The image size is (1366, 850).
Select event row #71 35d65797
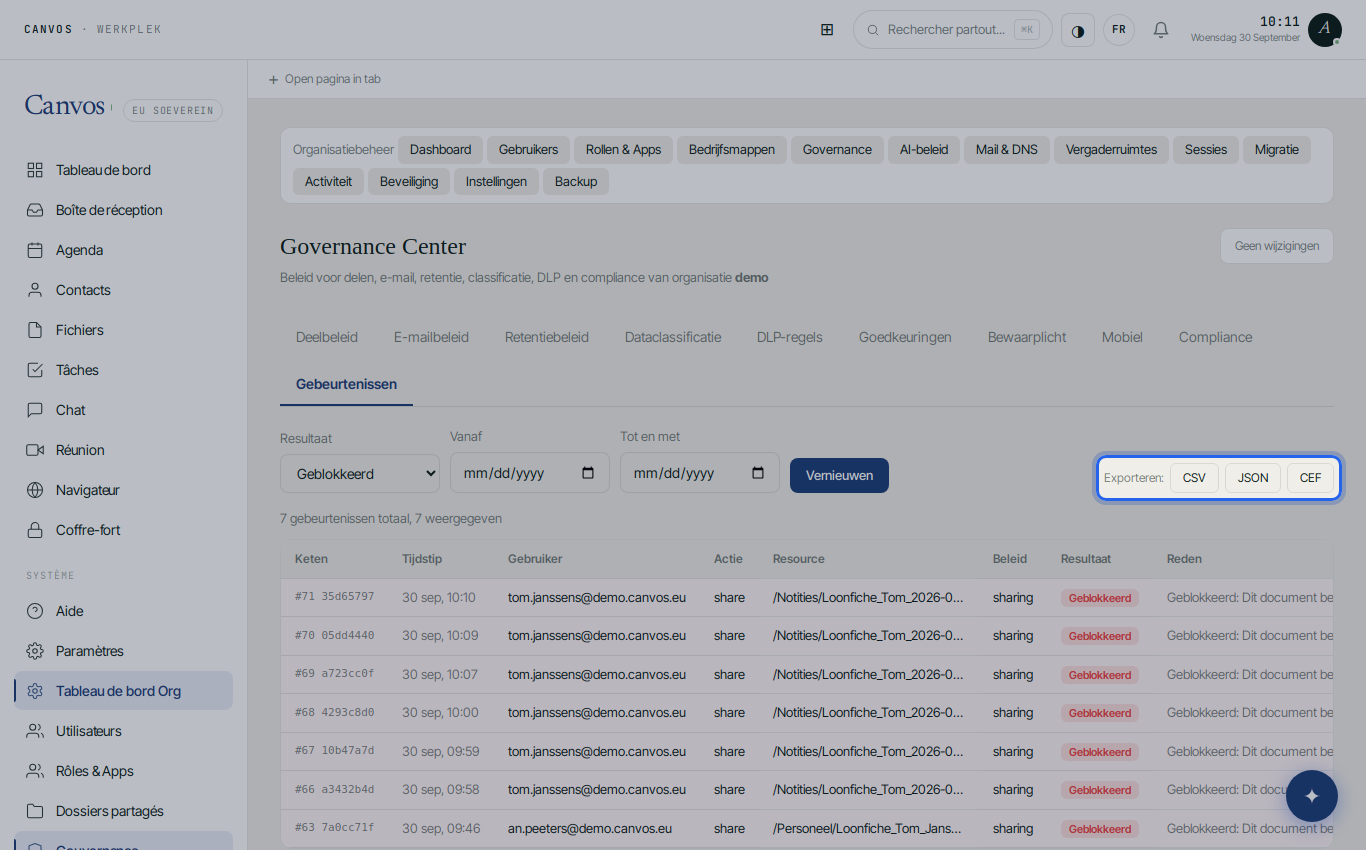806,598
